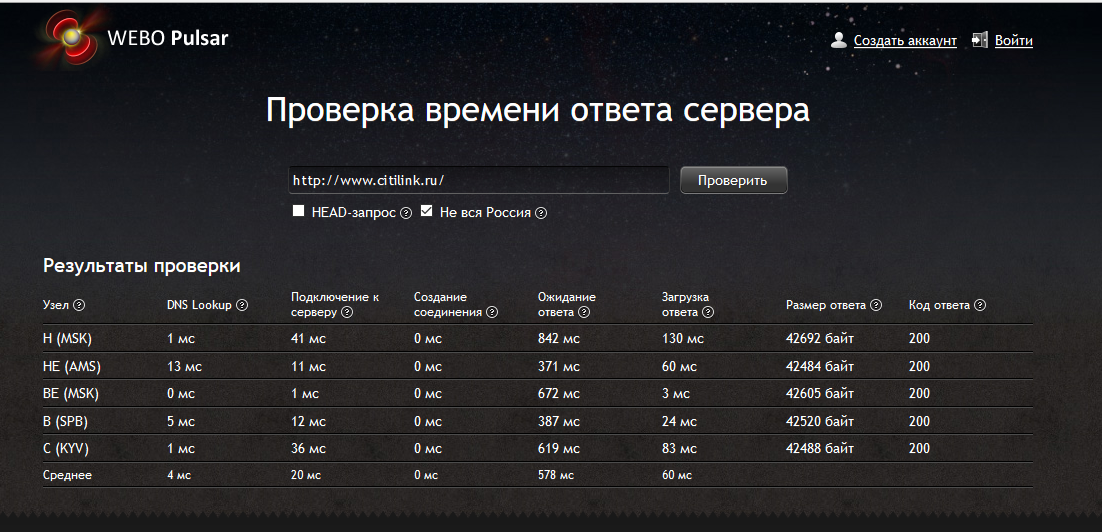1102x532 pixels.
Task: Open the Создать аккаунт link
Action: (905, 41)
